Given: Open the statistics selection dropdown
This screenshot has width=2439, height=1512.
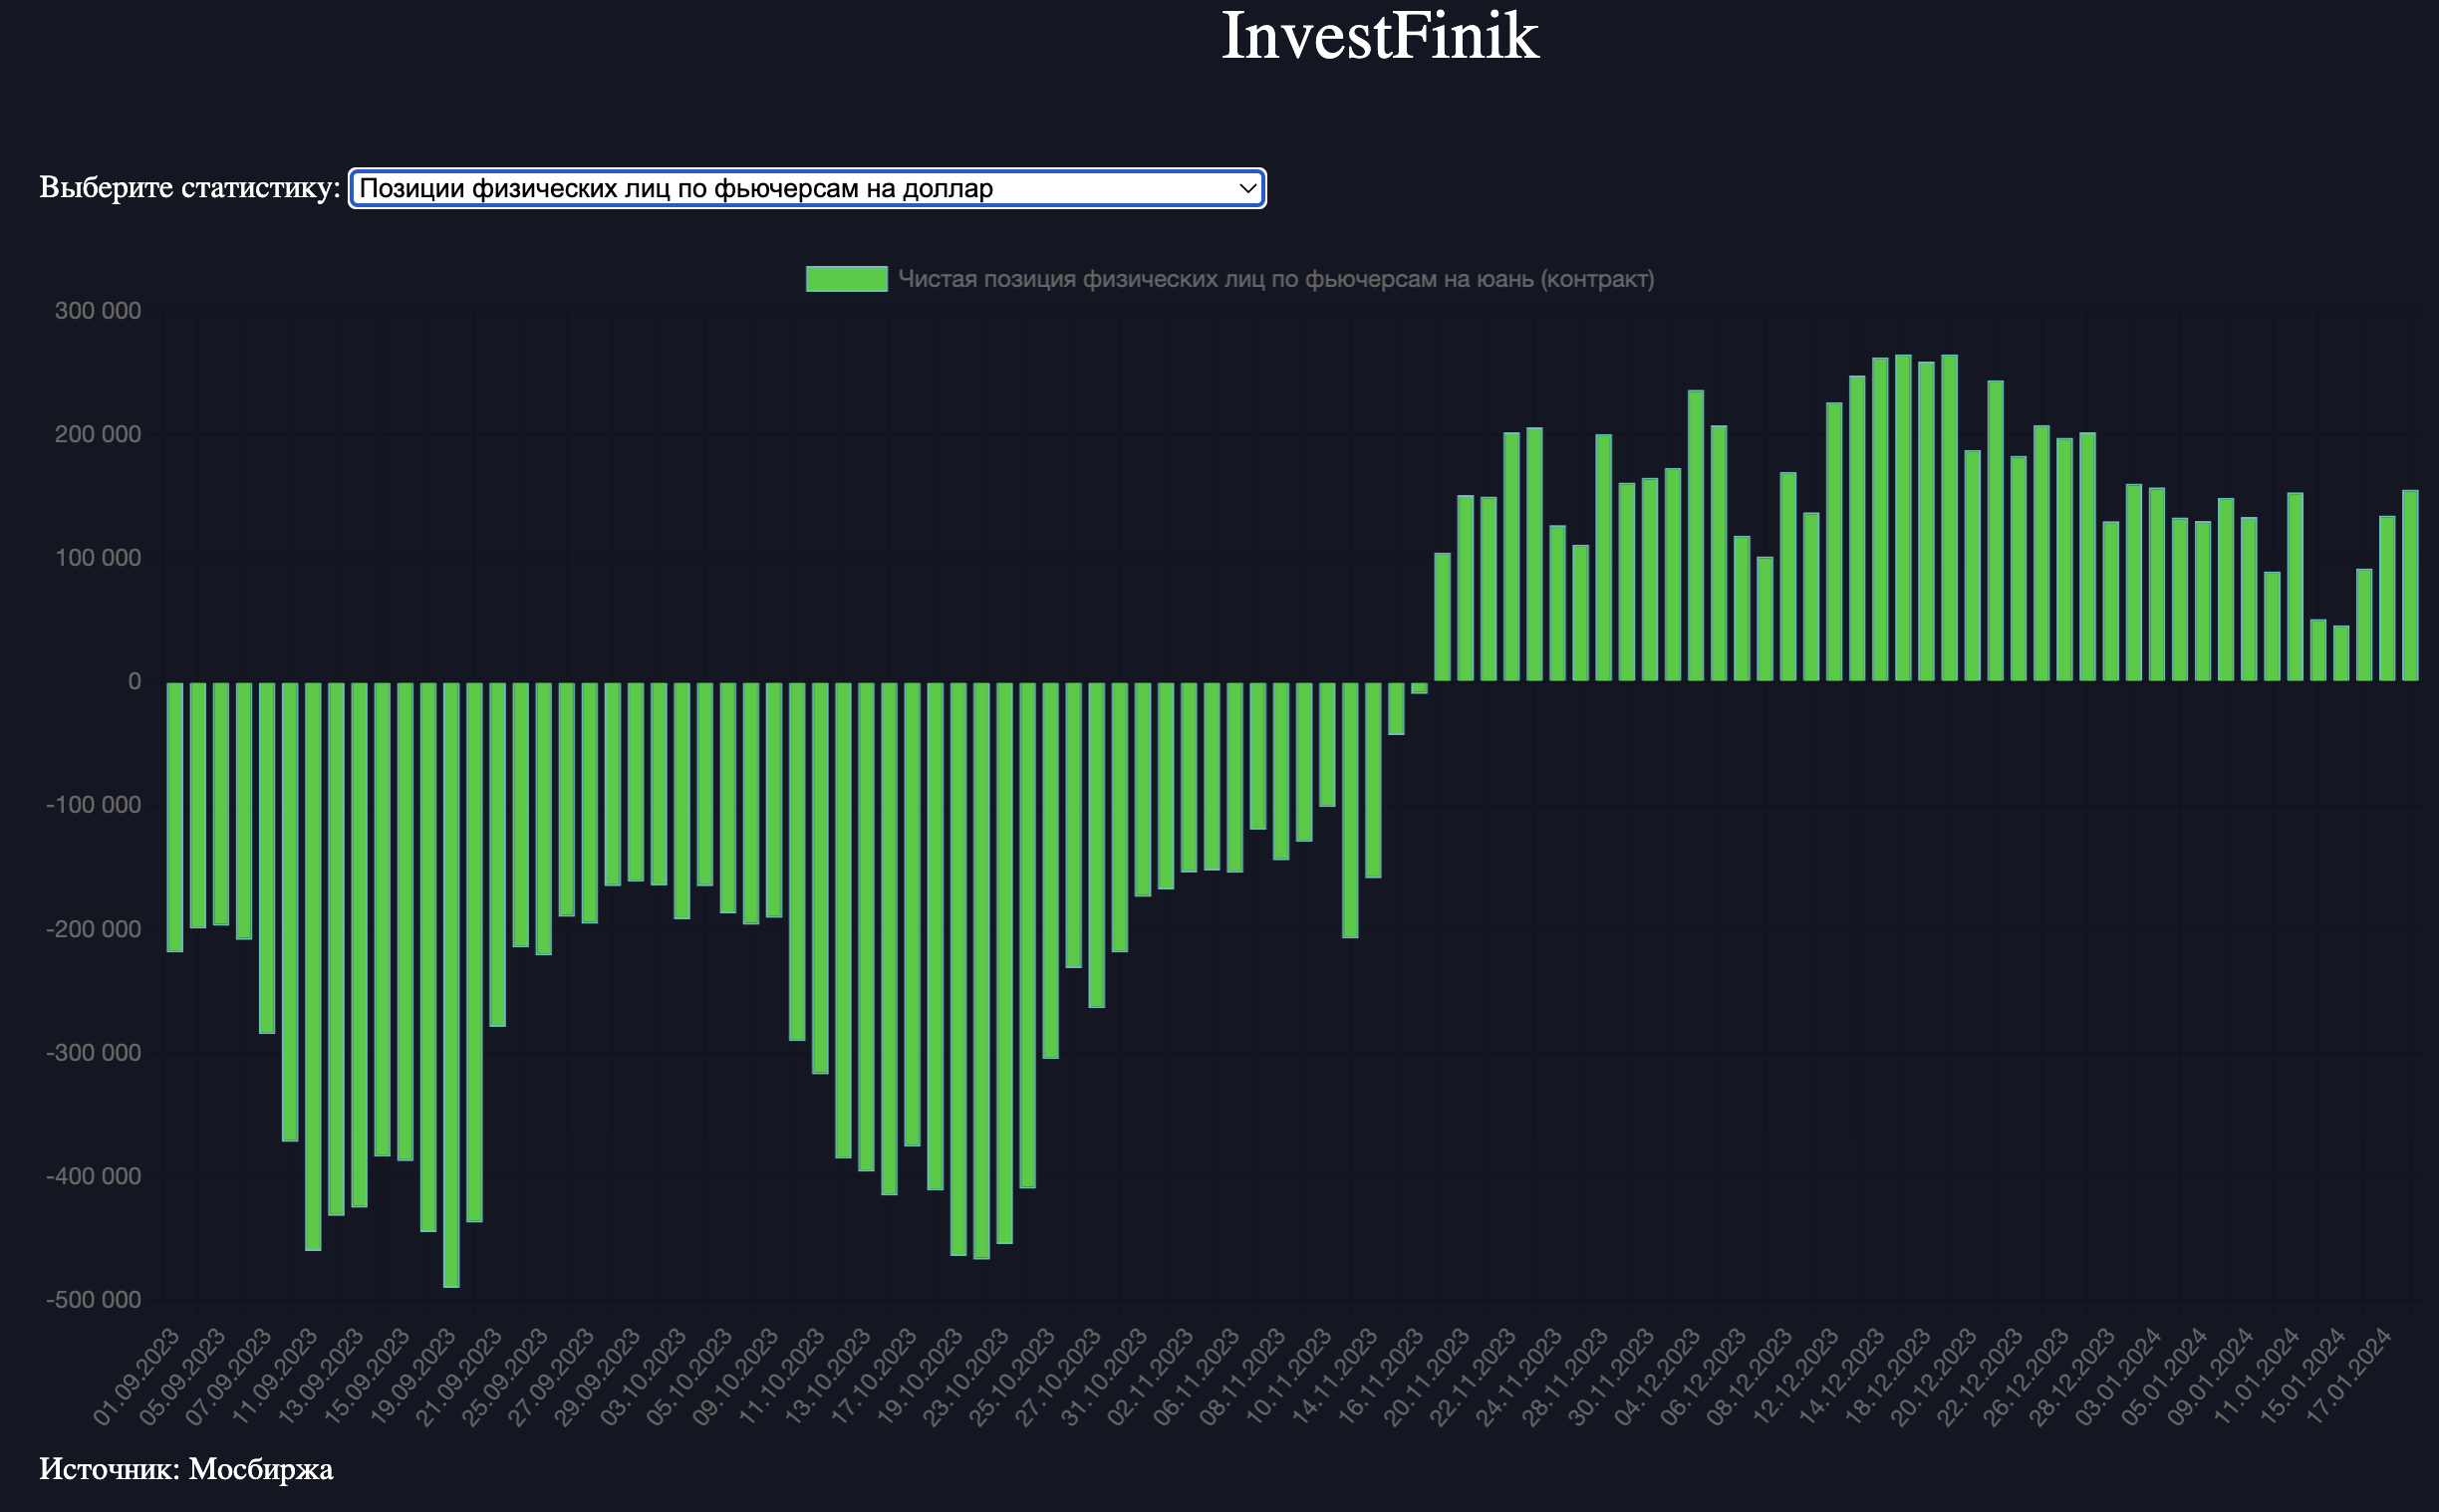Looking at the screenshot, I should tap(806, 188).
